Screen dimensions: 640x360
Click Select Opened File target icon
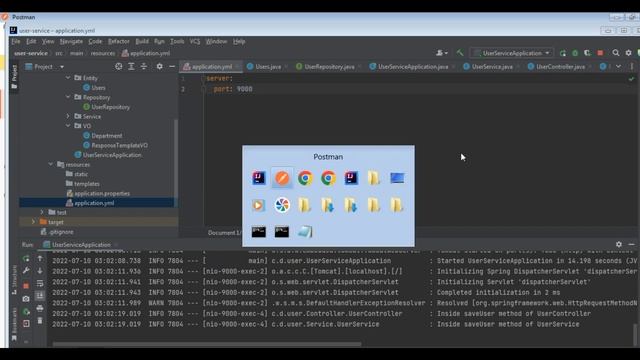tap(118, 66)
